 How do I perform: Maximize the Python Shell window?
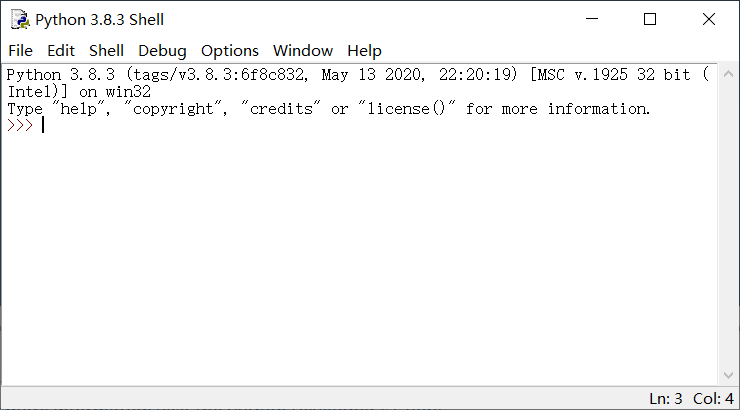(x=650, y=19)
